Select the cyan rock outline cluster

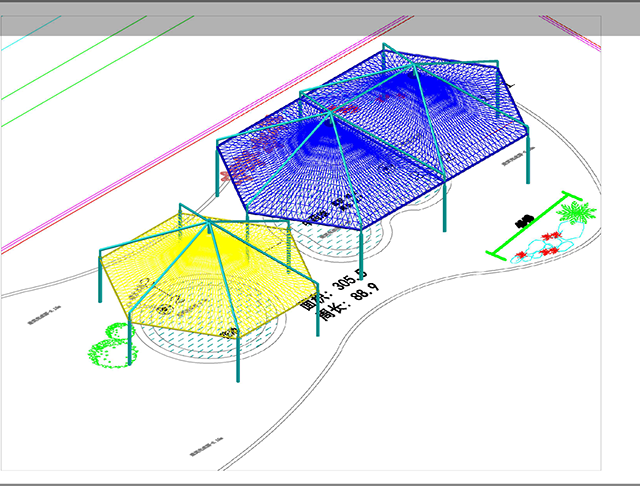547,244
